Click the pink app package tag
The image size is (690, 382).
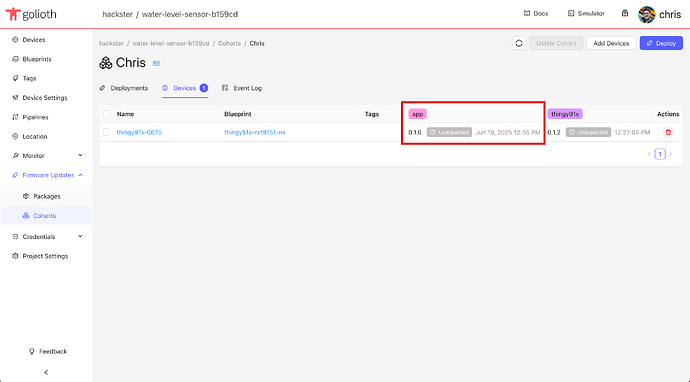click(418, 114)
